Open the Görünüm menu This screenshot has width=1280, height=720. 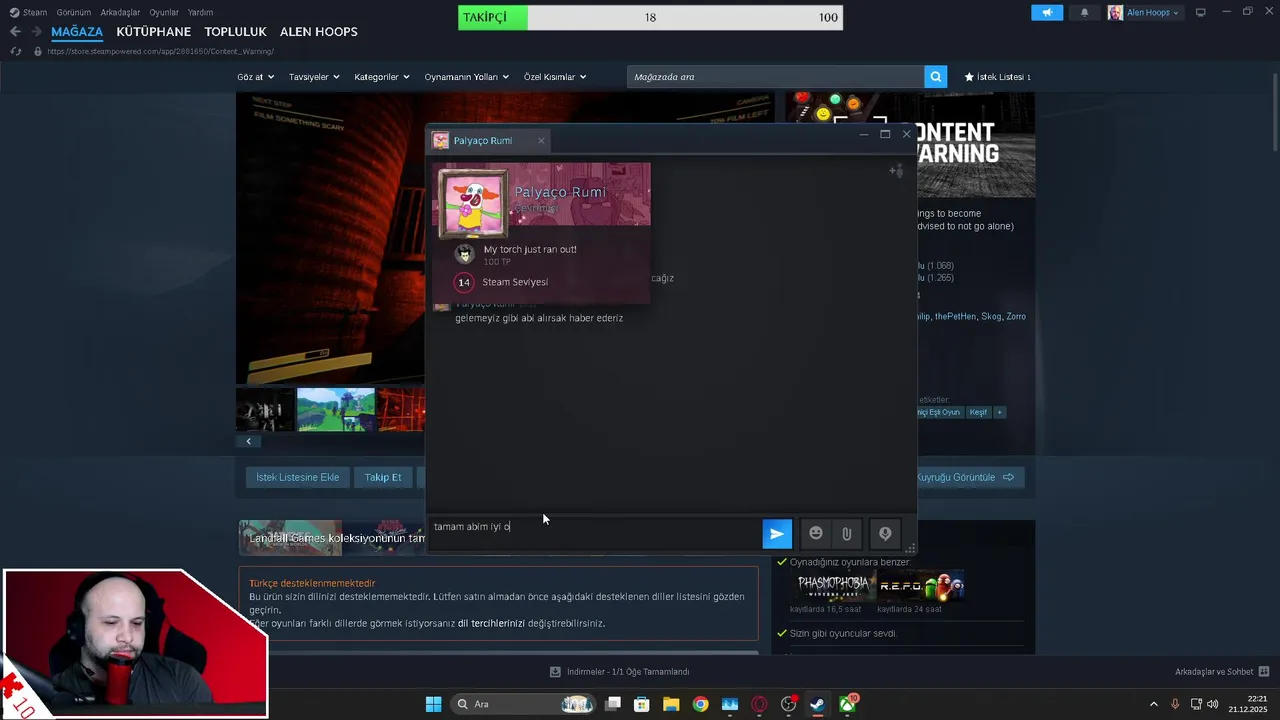[74, 12]
